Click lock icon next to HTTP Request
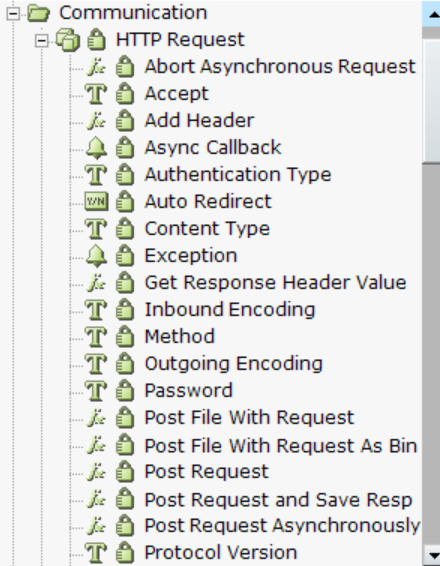The height and width of the screenshot is (566, 440). 96,40
